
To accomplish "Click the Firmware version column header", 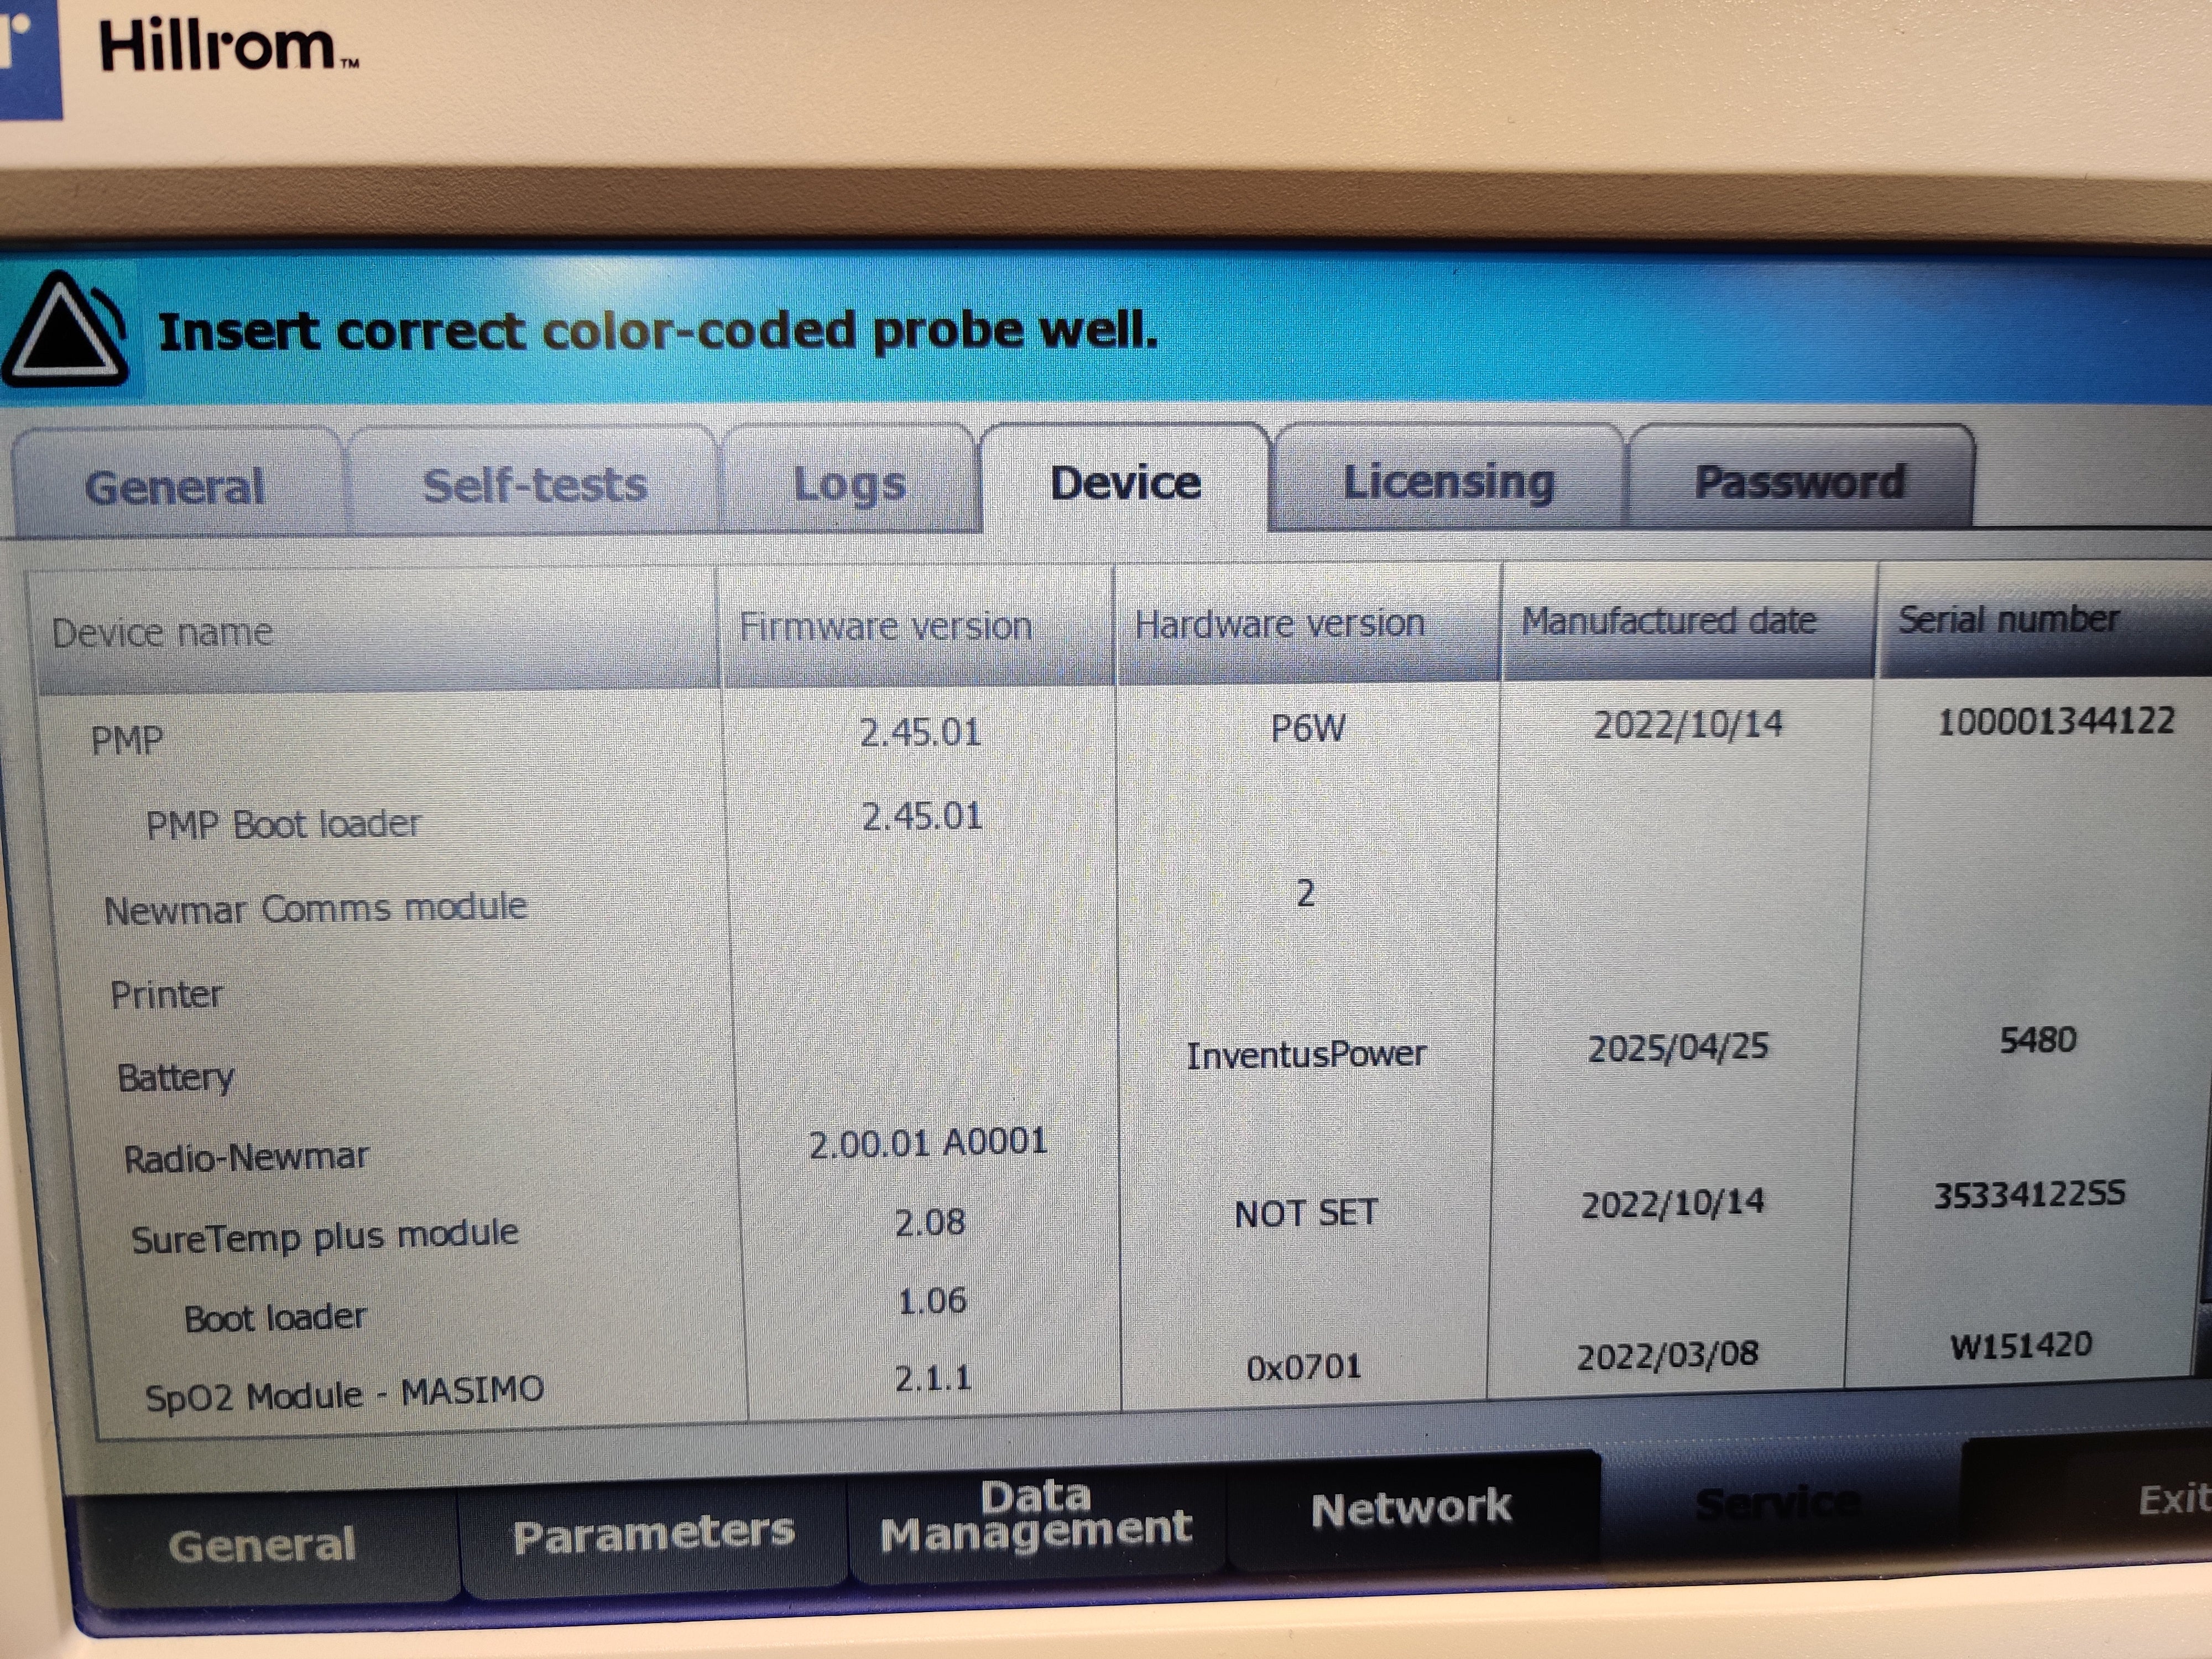I will pos(885,627).
